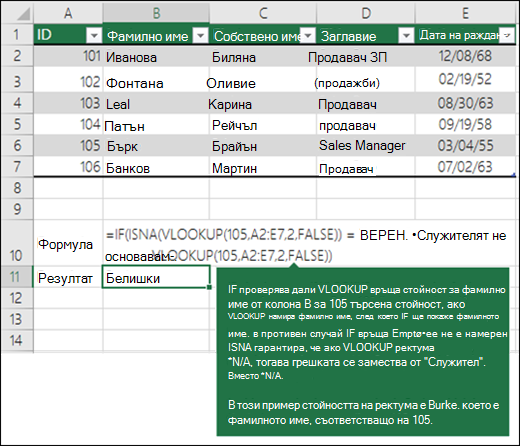This screenshot has height=446, width=520.
Task: Click the cell containing Leal
Action: [x=156, y=104]
